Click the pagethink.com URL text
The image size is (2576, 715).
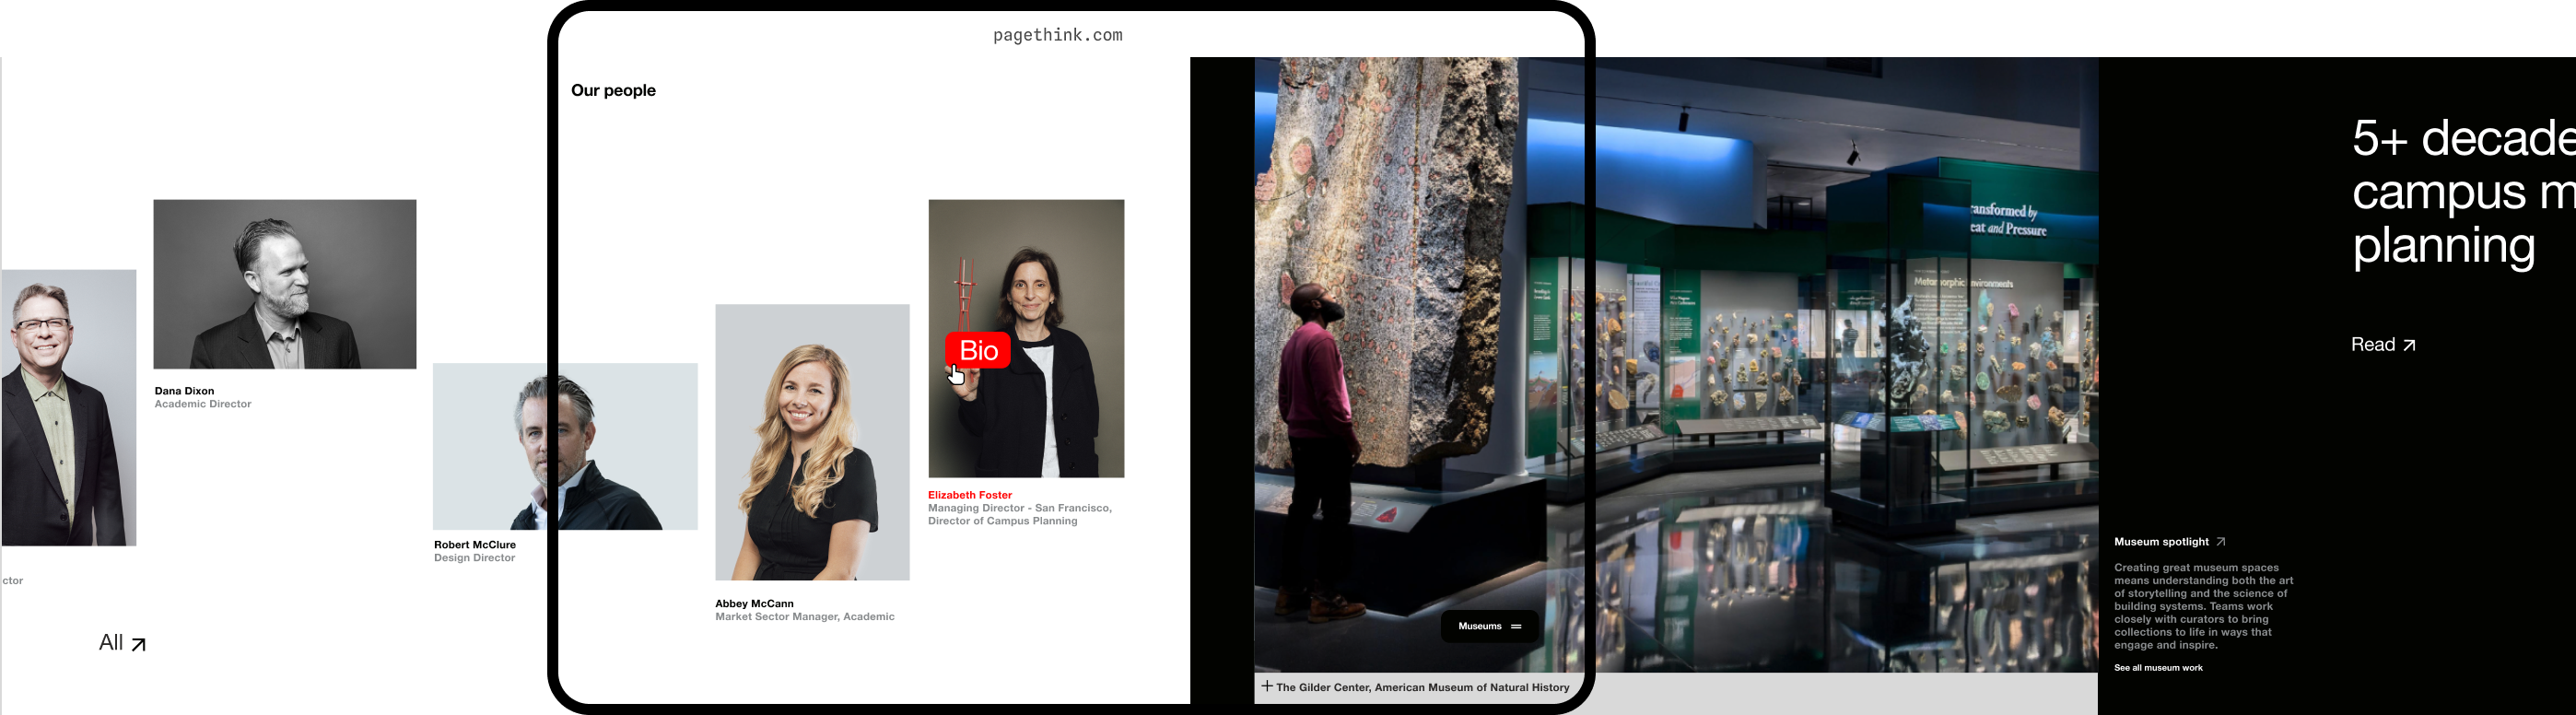[1057, 35]
